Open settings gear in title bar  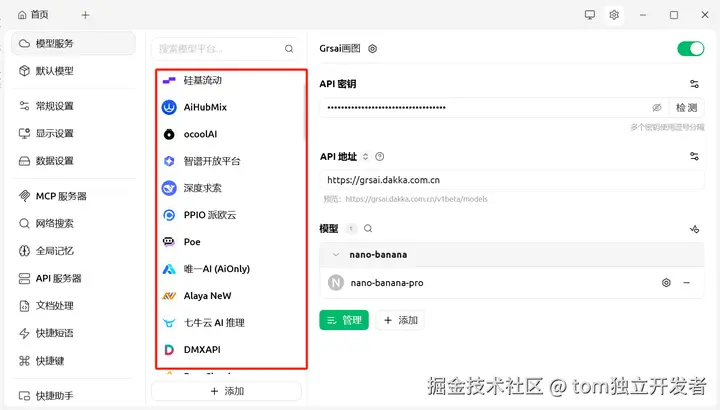614,15
